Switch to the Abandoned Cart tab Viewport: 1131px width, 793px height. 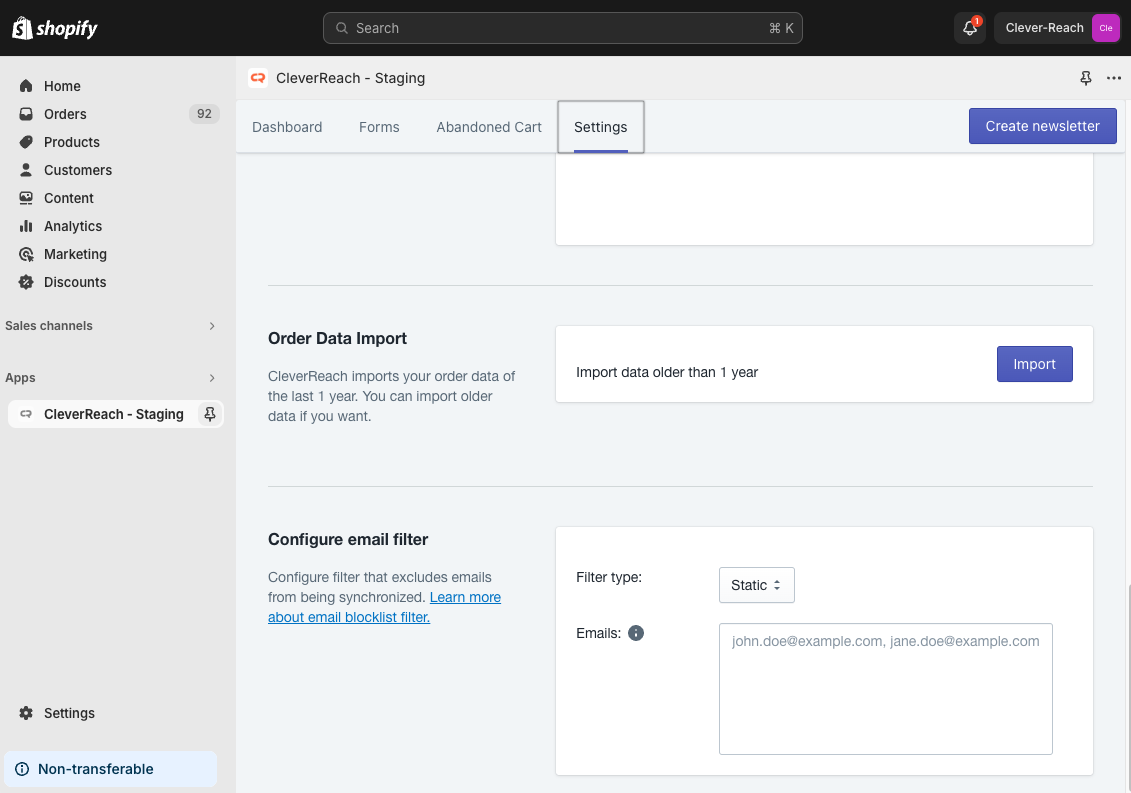489,127
